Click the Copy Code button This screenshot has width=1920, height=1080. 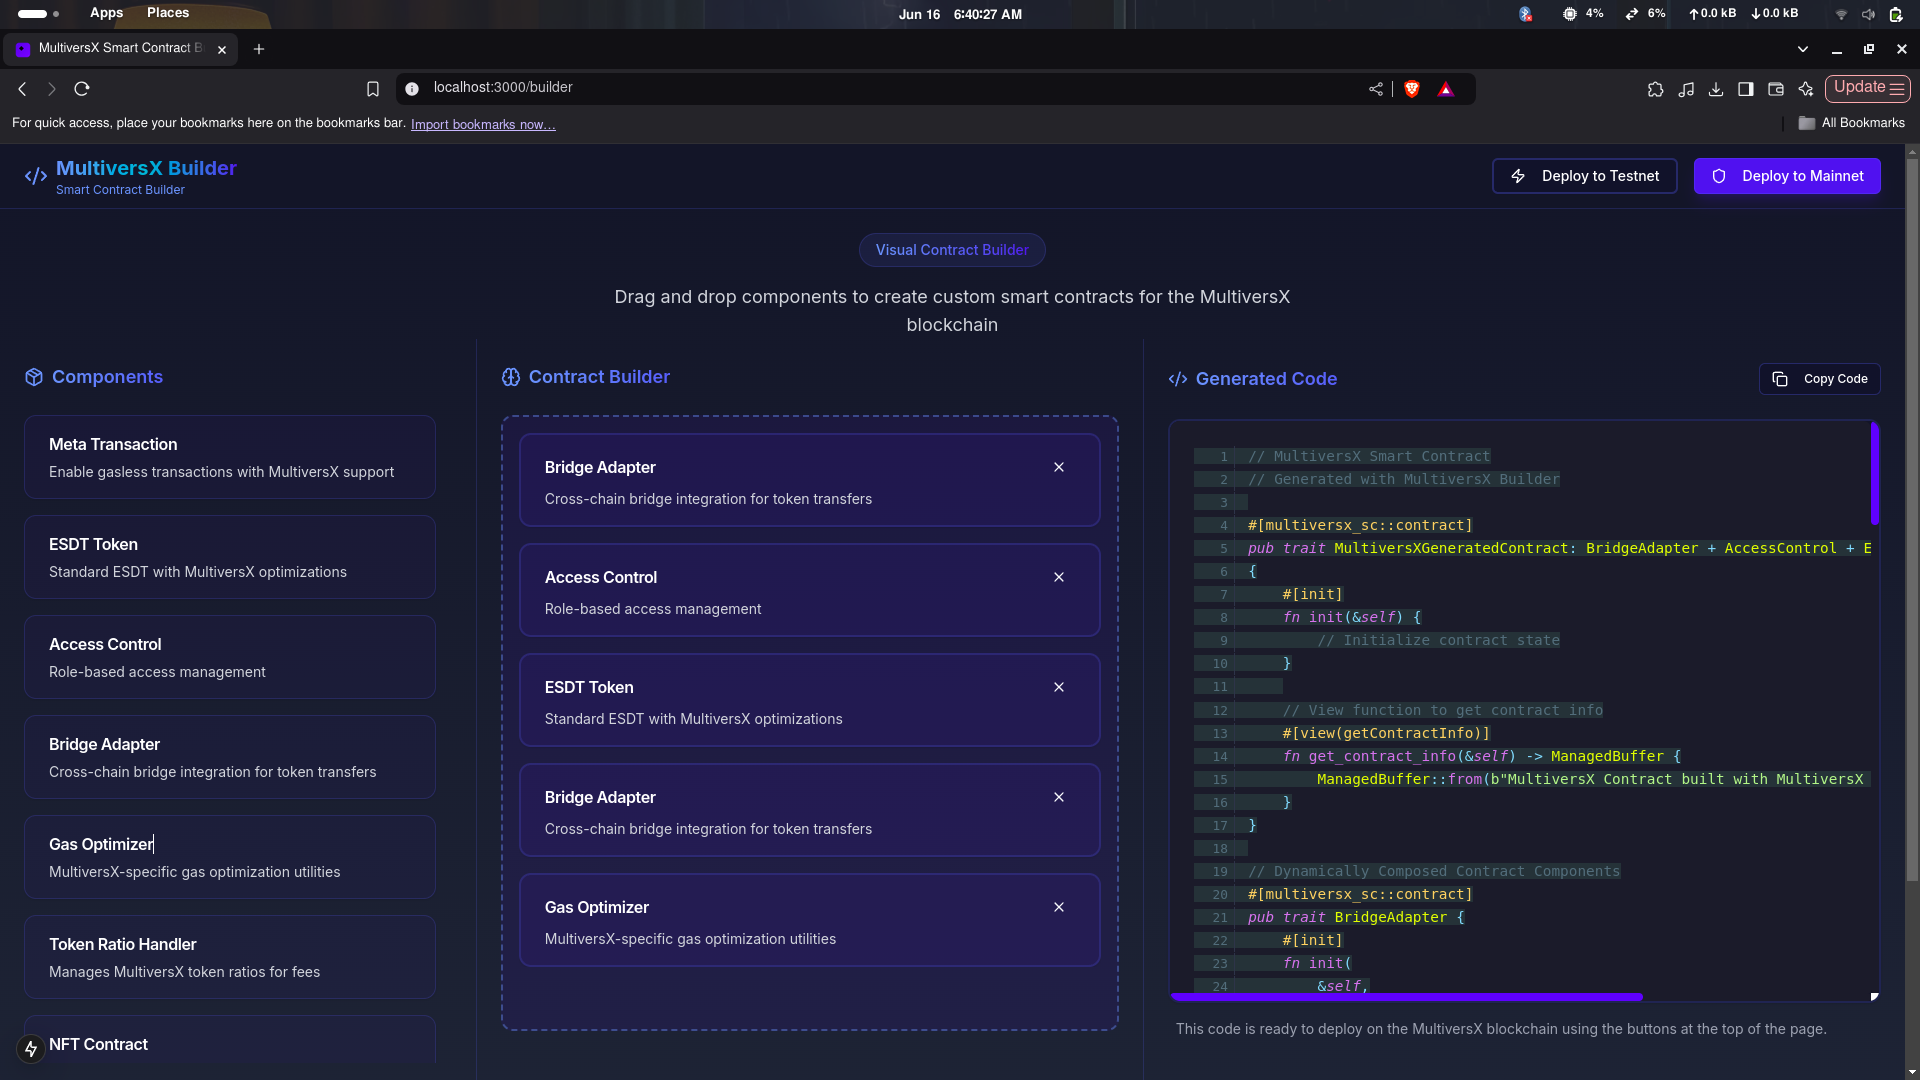click(1819, 379)
